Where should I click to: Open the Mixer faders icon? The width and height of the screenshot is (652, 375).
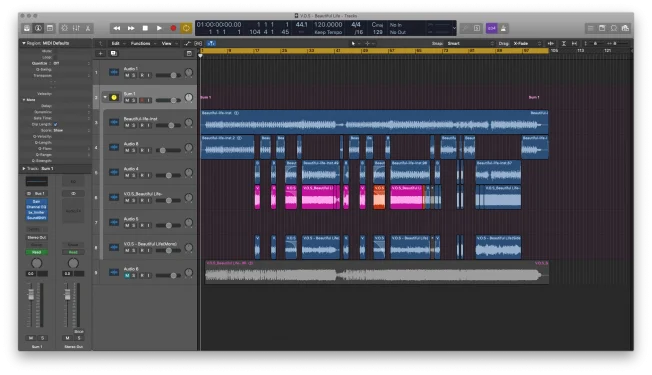(x=76, y=28)
